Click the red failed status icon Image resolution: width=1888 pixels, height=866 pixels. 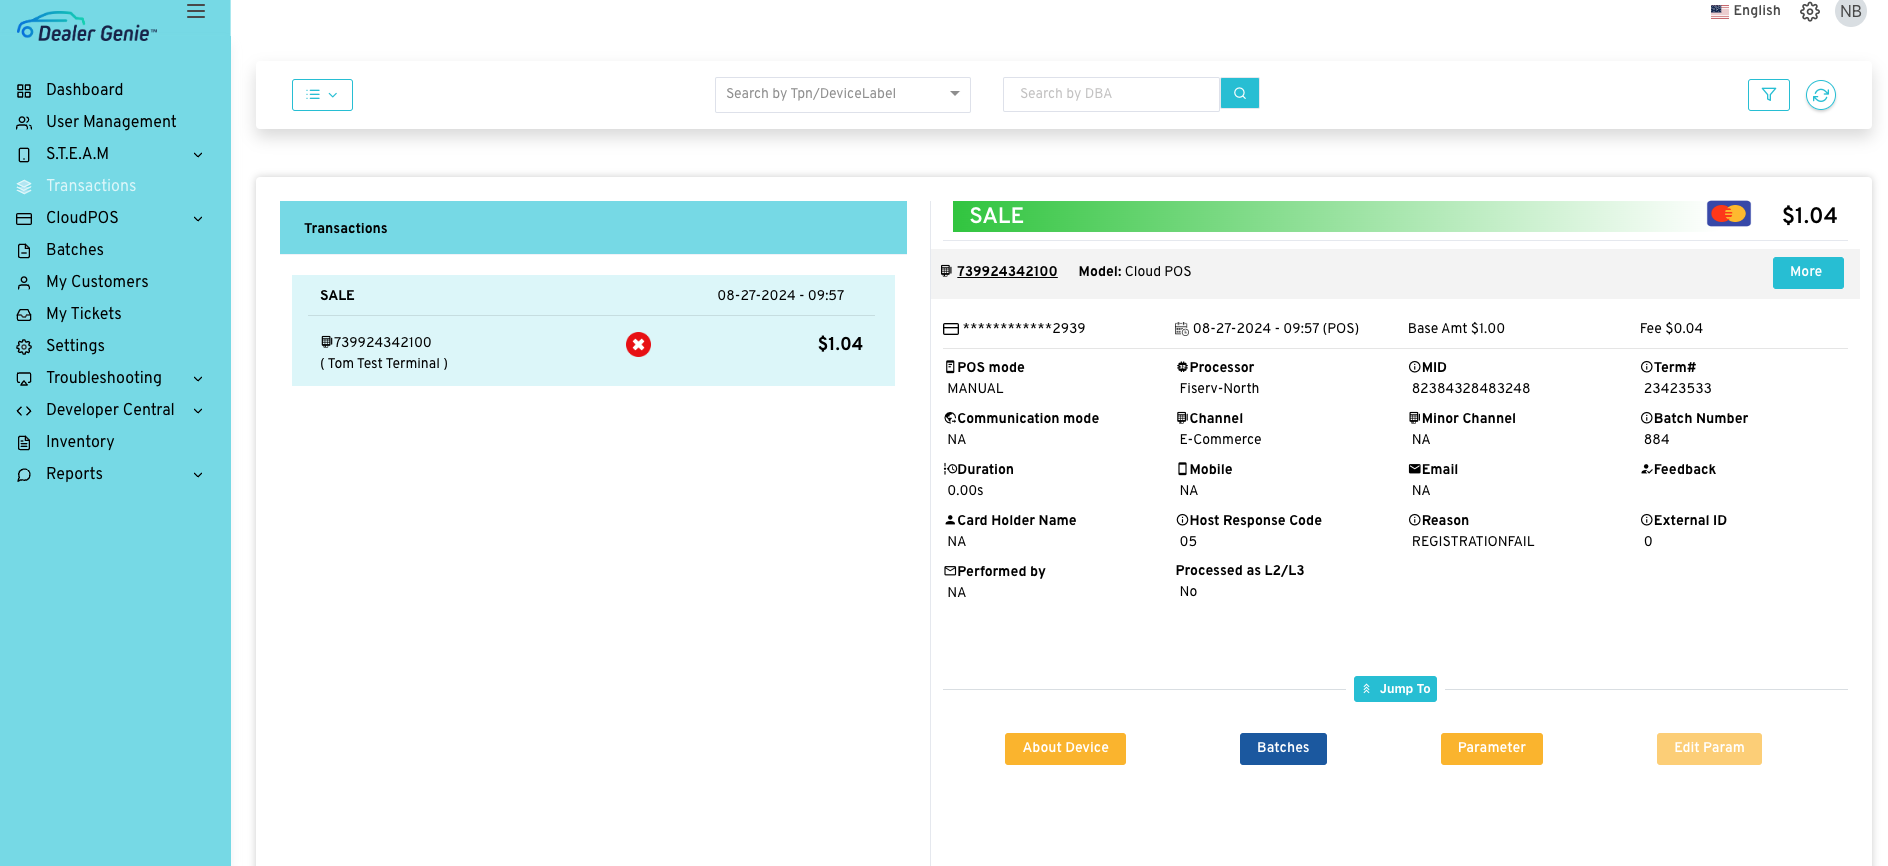(x=638, y=345)
